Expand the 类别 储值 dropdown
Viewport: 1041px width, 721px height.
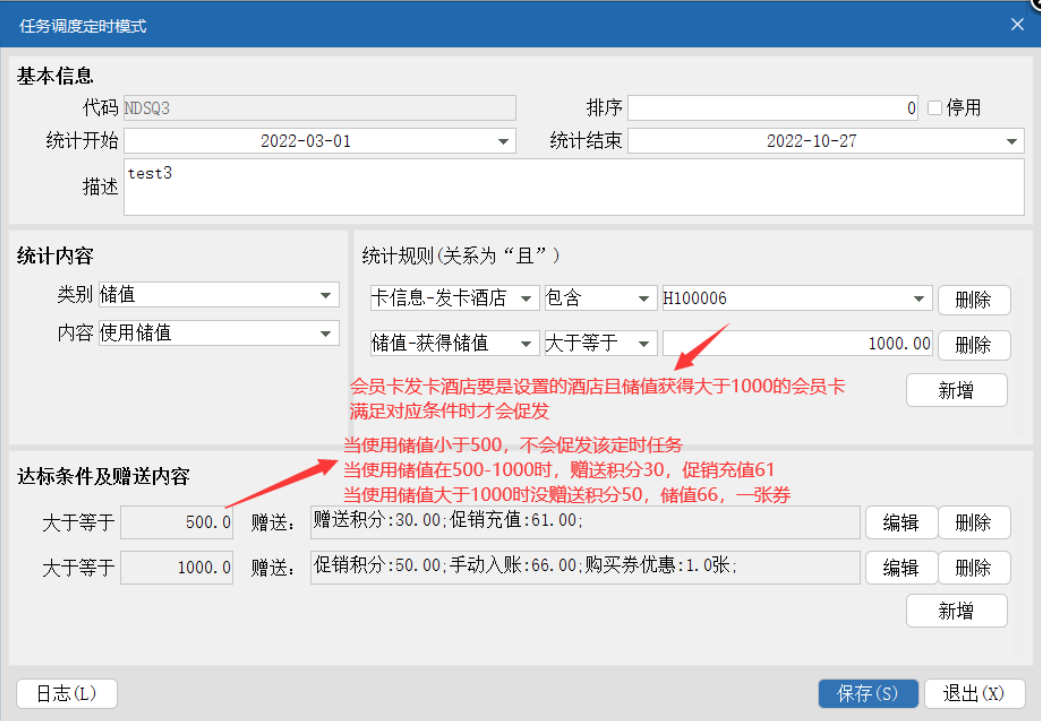point(326,296)
